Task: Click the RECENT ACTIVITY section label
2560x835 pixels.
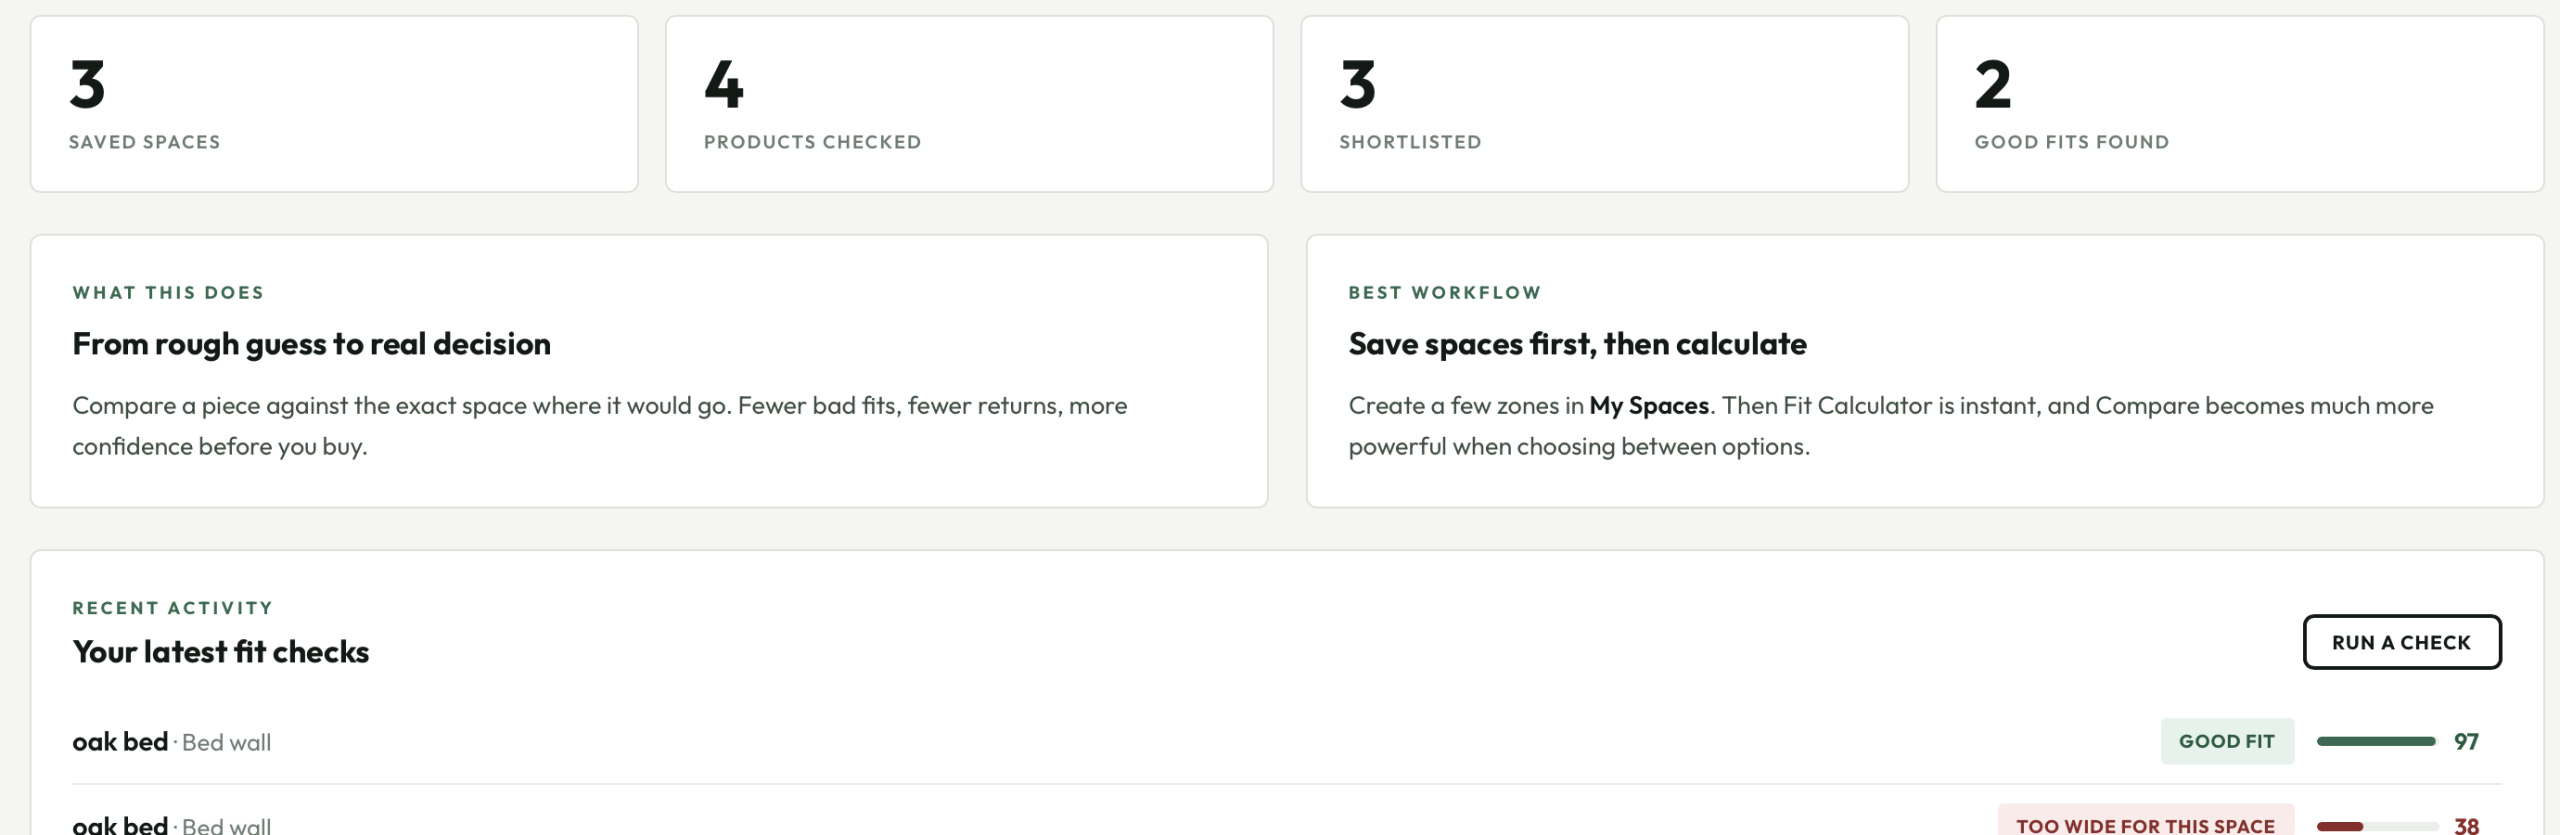Action: pos(171,607)
